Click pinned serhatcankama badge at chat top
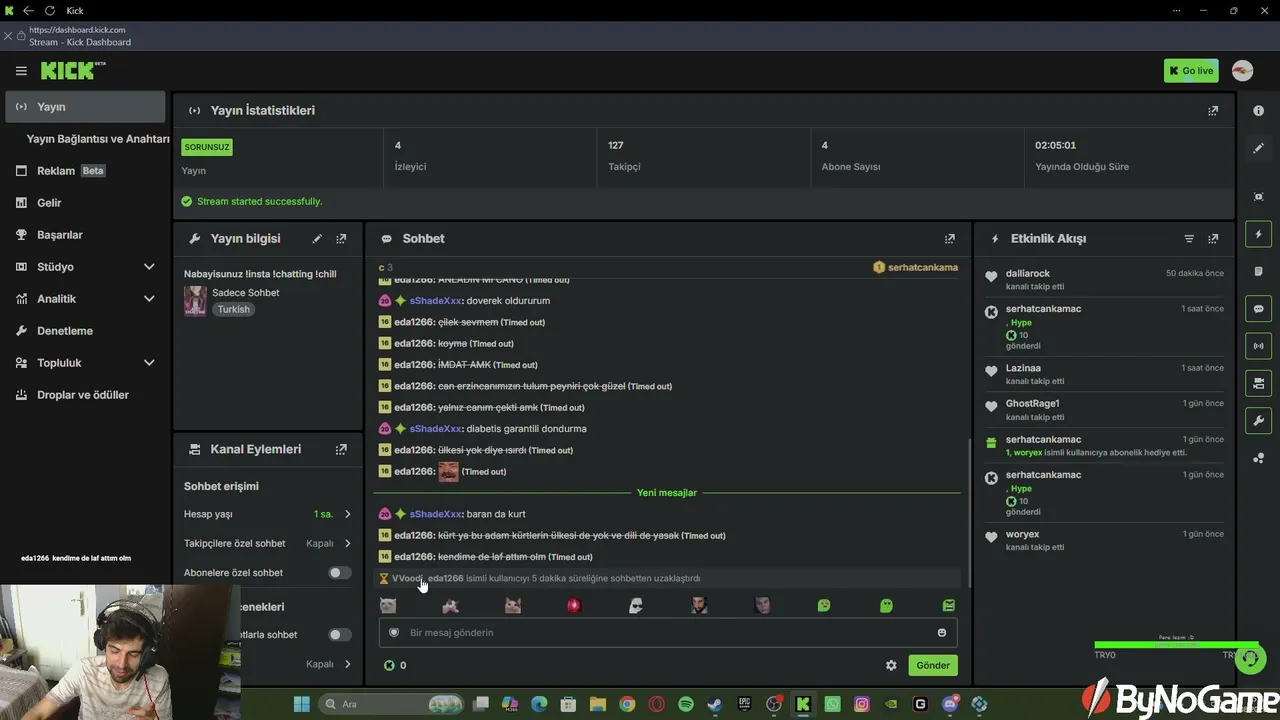The height and width of the screenshot is (720, 1280). (915, 267)
